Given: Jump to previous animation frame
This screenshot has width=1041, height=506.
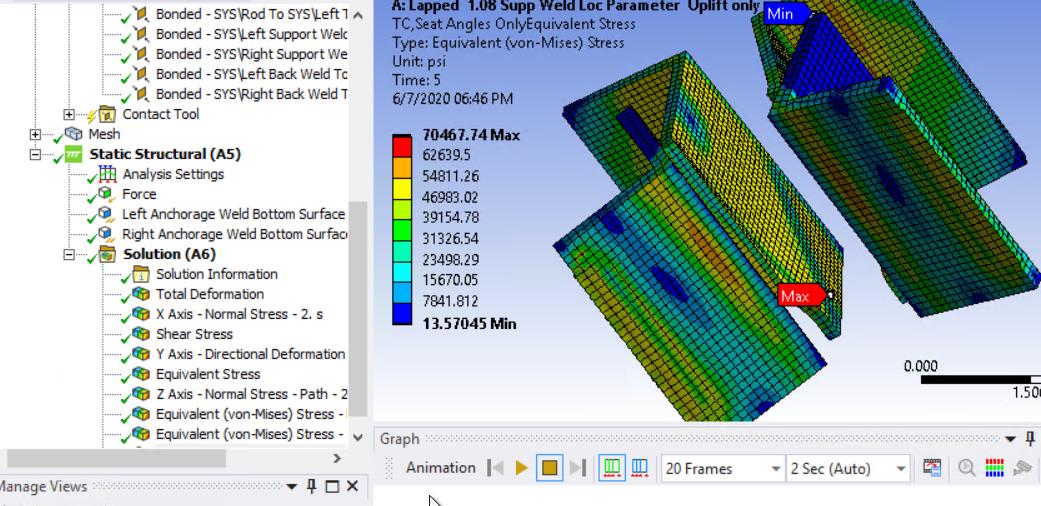Looking at the screenshot, I should pyautogui.click(x=495, y=468).
